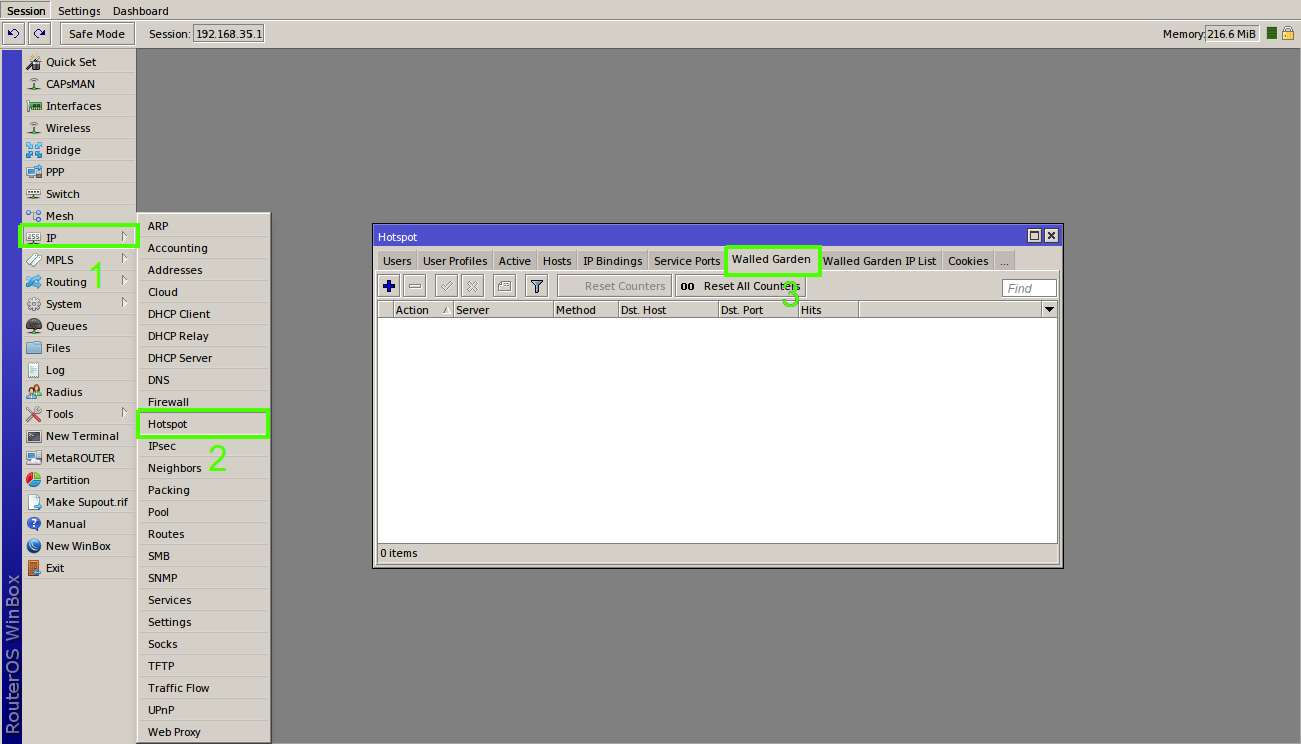
Task: Disable the selected entry with the X icon
Action: (x=472, y=285)
